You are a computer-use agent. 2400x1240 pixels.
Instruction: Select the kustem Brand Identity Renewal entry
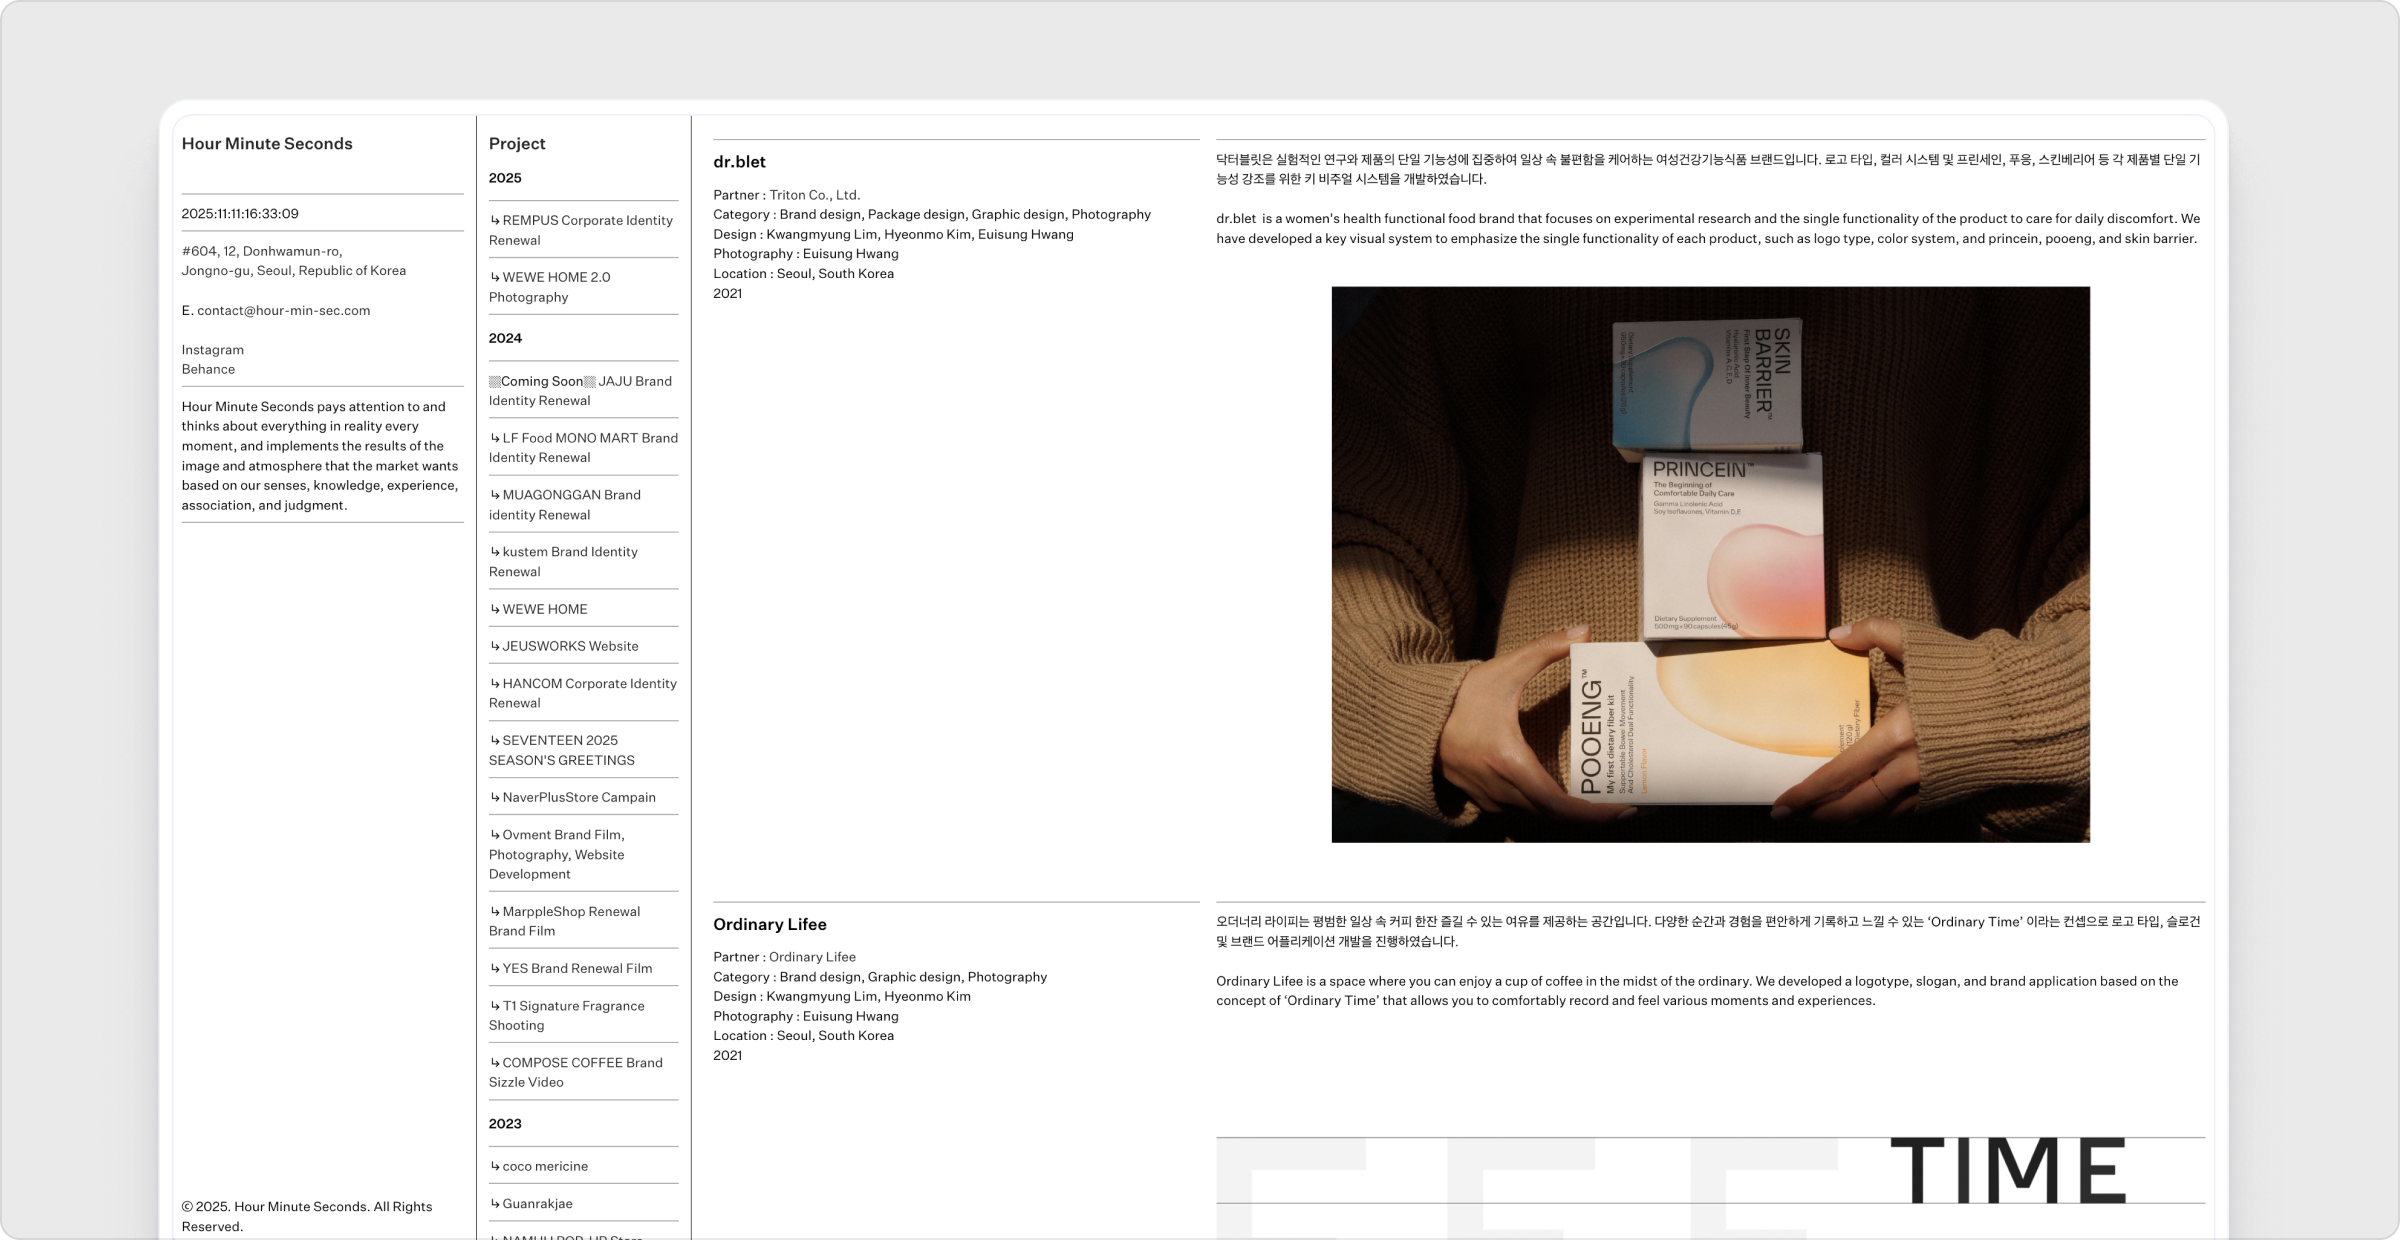[x=563, y=562]
